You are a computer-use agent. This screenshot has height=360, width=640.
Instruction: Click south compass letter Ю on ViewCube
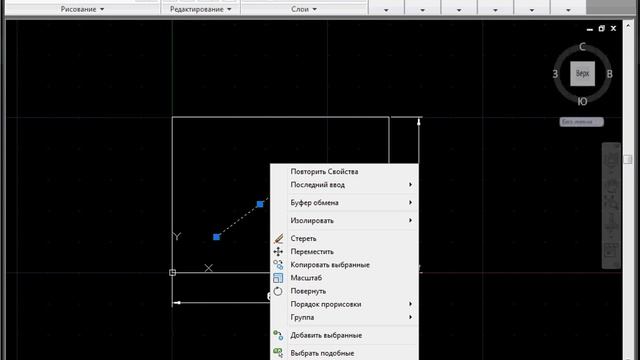click(582, 102)
